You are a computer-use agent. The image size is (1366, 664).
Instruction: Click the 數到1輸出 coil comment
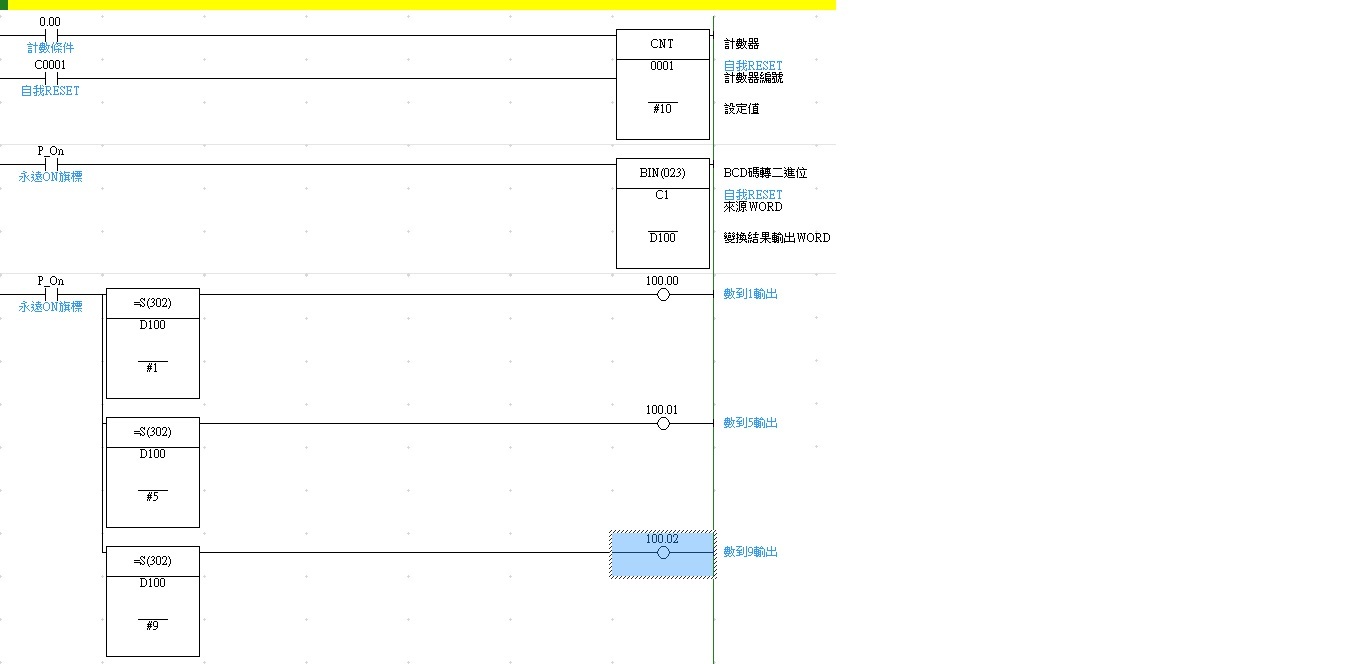[x=750, y=294]
